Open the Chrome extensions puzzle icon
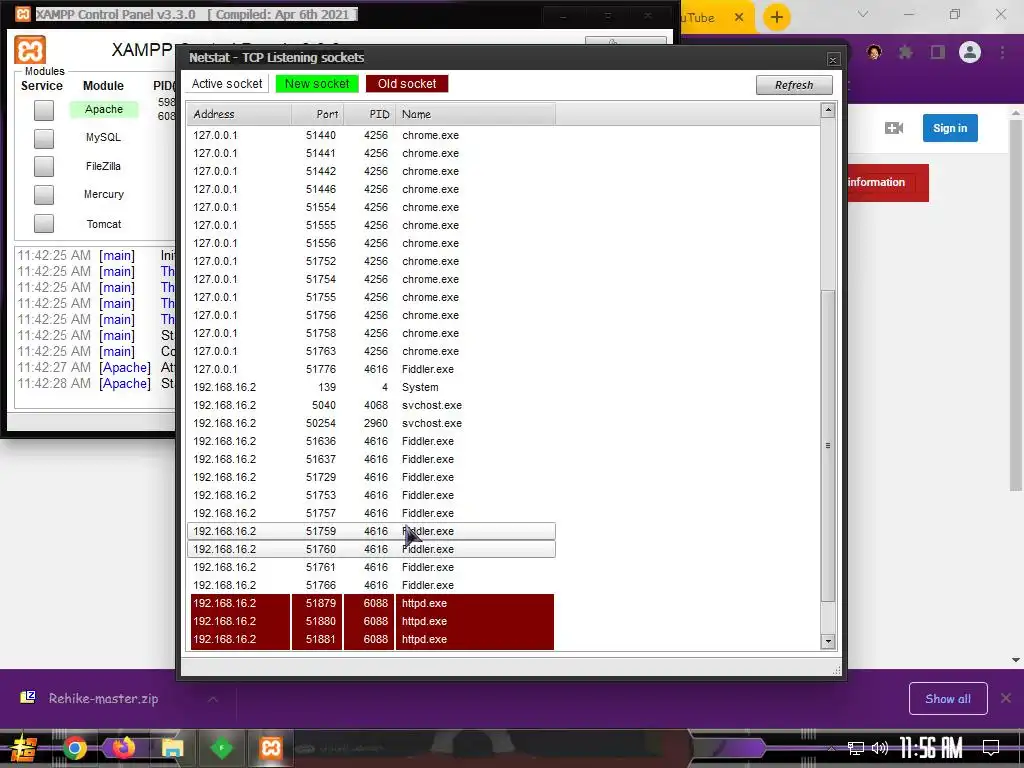This screenshot has height=768, width=1024. tap(906, 52)
